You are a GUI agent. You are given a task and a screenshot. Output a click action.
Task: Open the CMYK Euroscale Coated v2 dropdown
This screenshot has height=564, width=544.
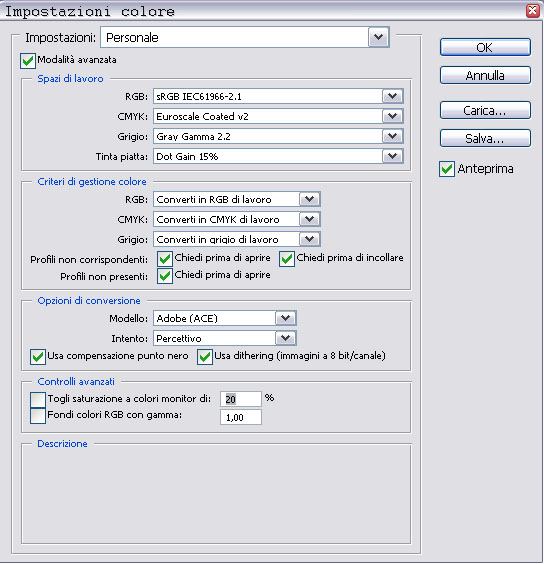click(x=392, y=116)
